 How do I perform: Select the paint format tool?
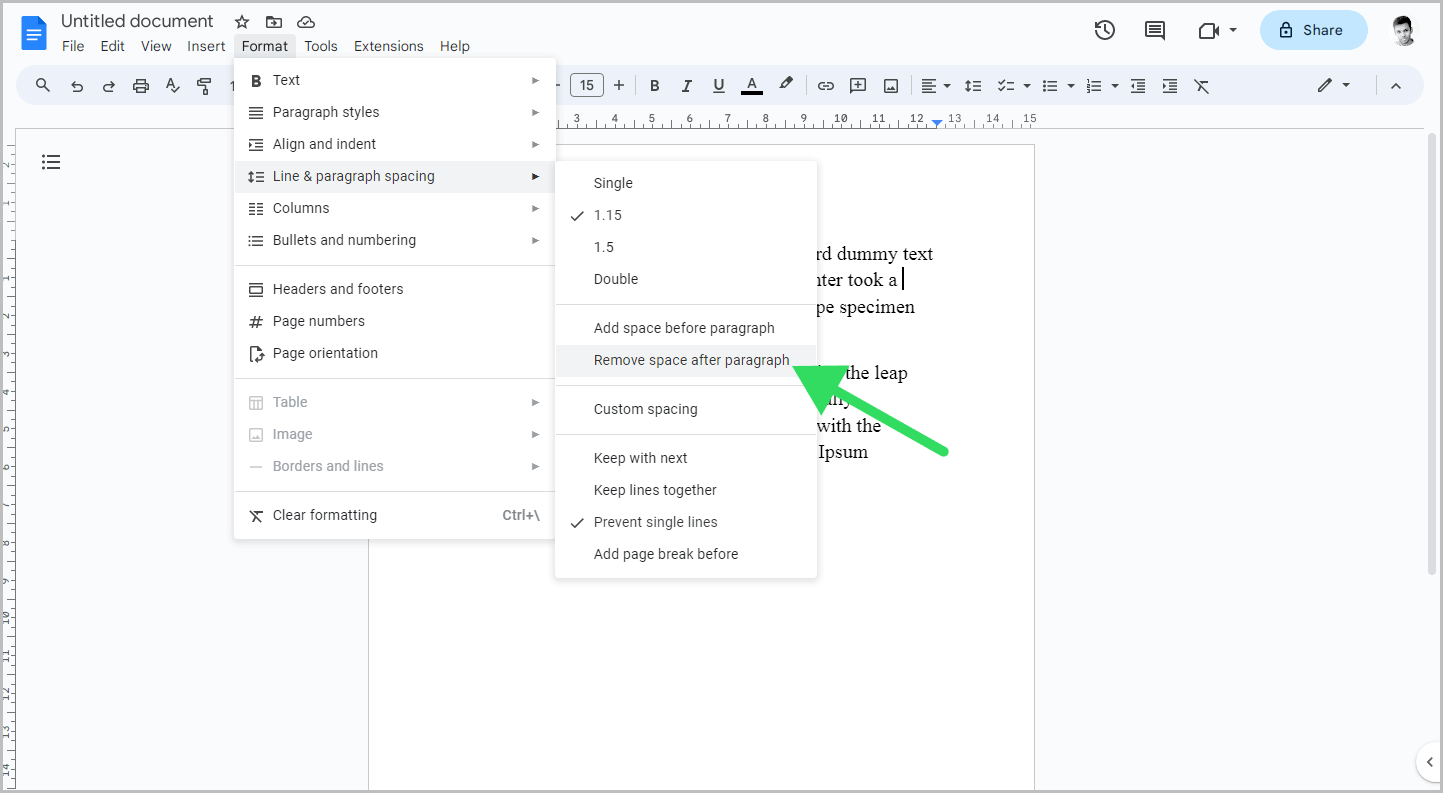point(205,85)
